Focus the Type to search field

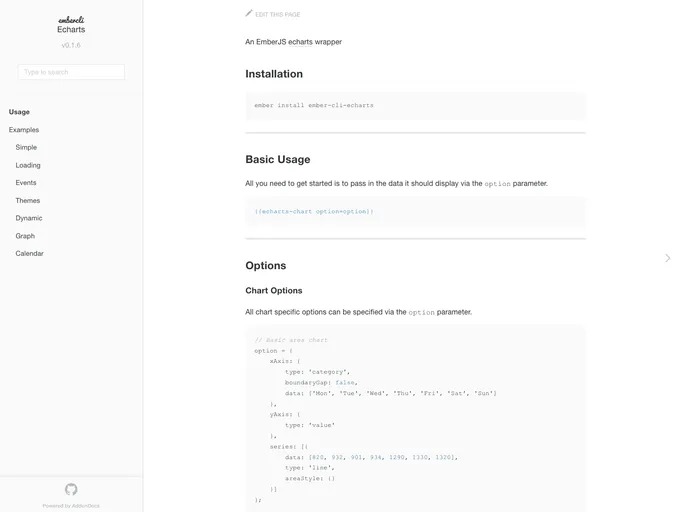coord(71,72)
